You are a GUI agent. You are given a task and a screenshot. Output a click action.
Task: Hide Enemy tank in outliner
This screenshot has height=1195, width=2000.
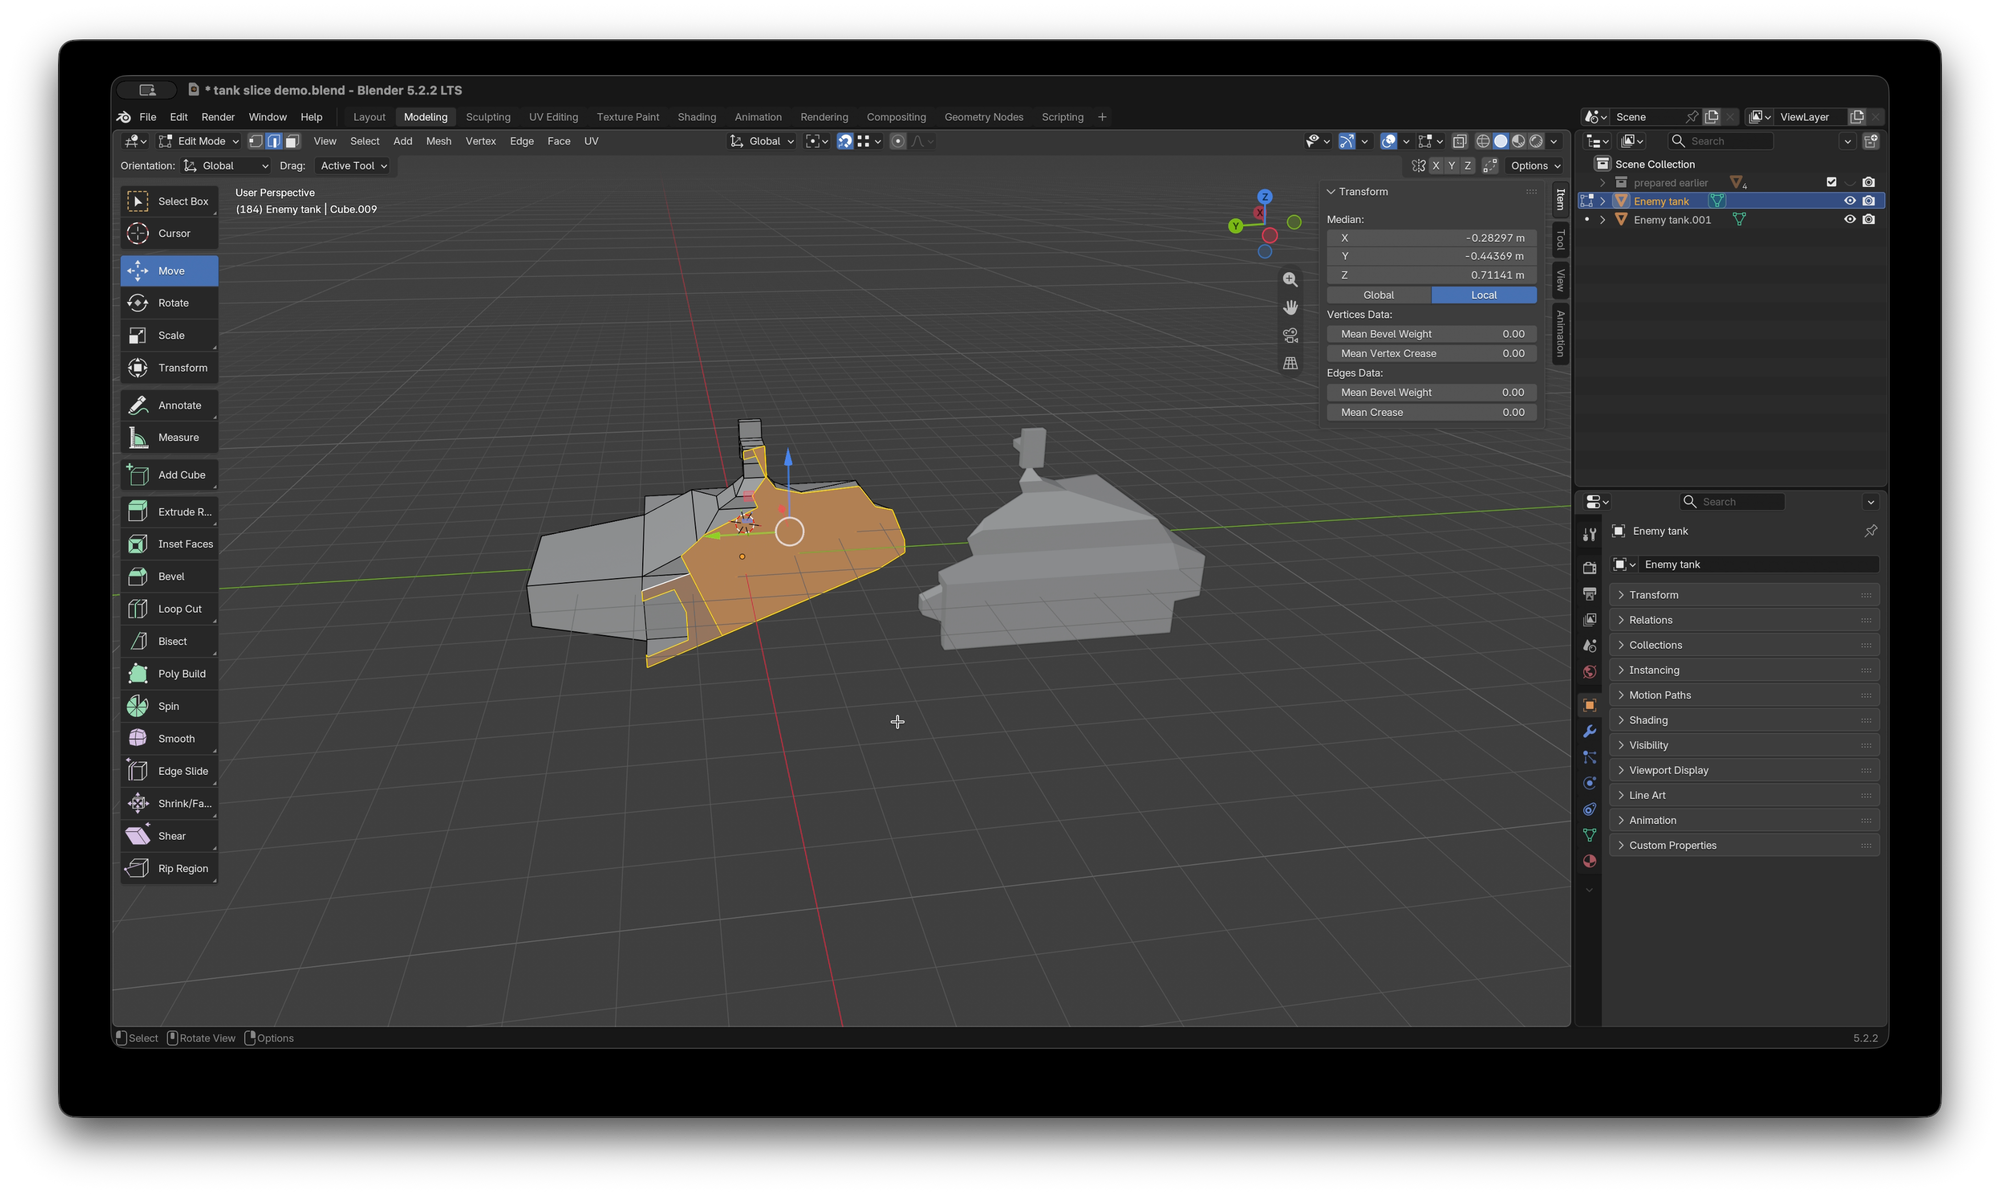click(1849, 201)
